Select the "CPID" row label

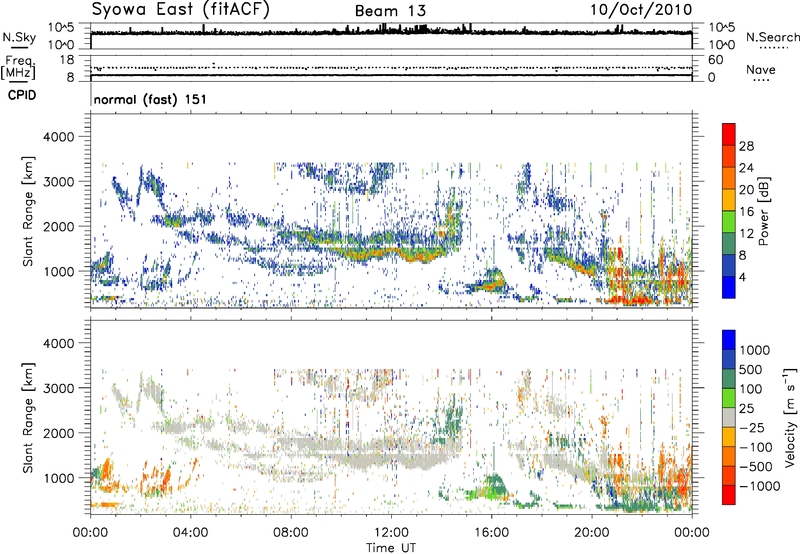pos(22,95)
